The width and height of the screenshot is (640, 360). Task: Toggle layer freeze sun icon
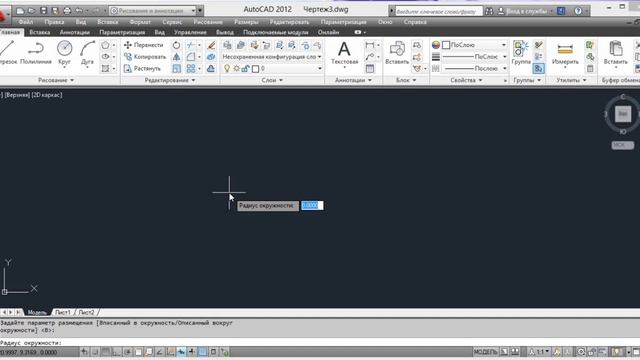point(236,69)
